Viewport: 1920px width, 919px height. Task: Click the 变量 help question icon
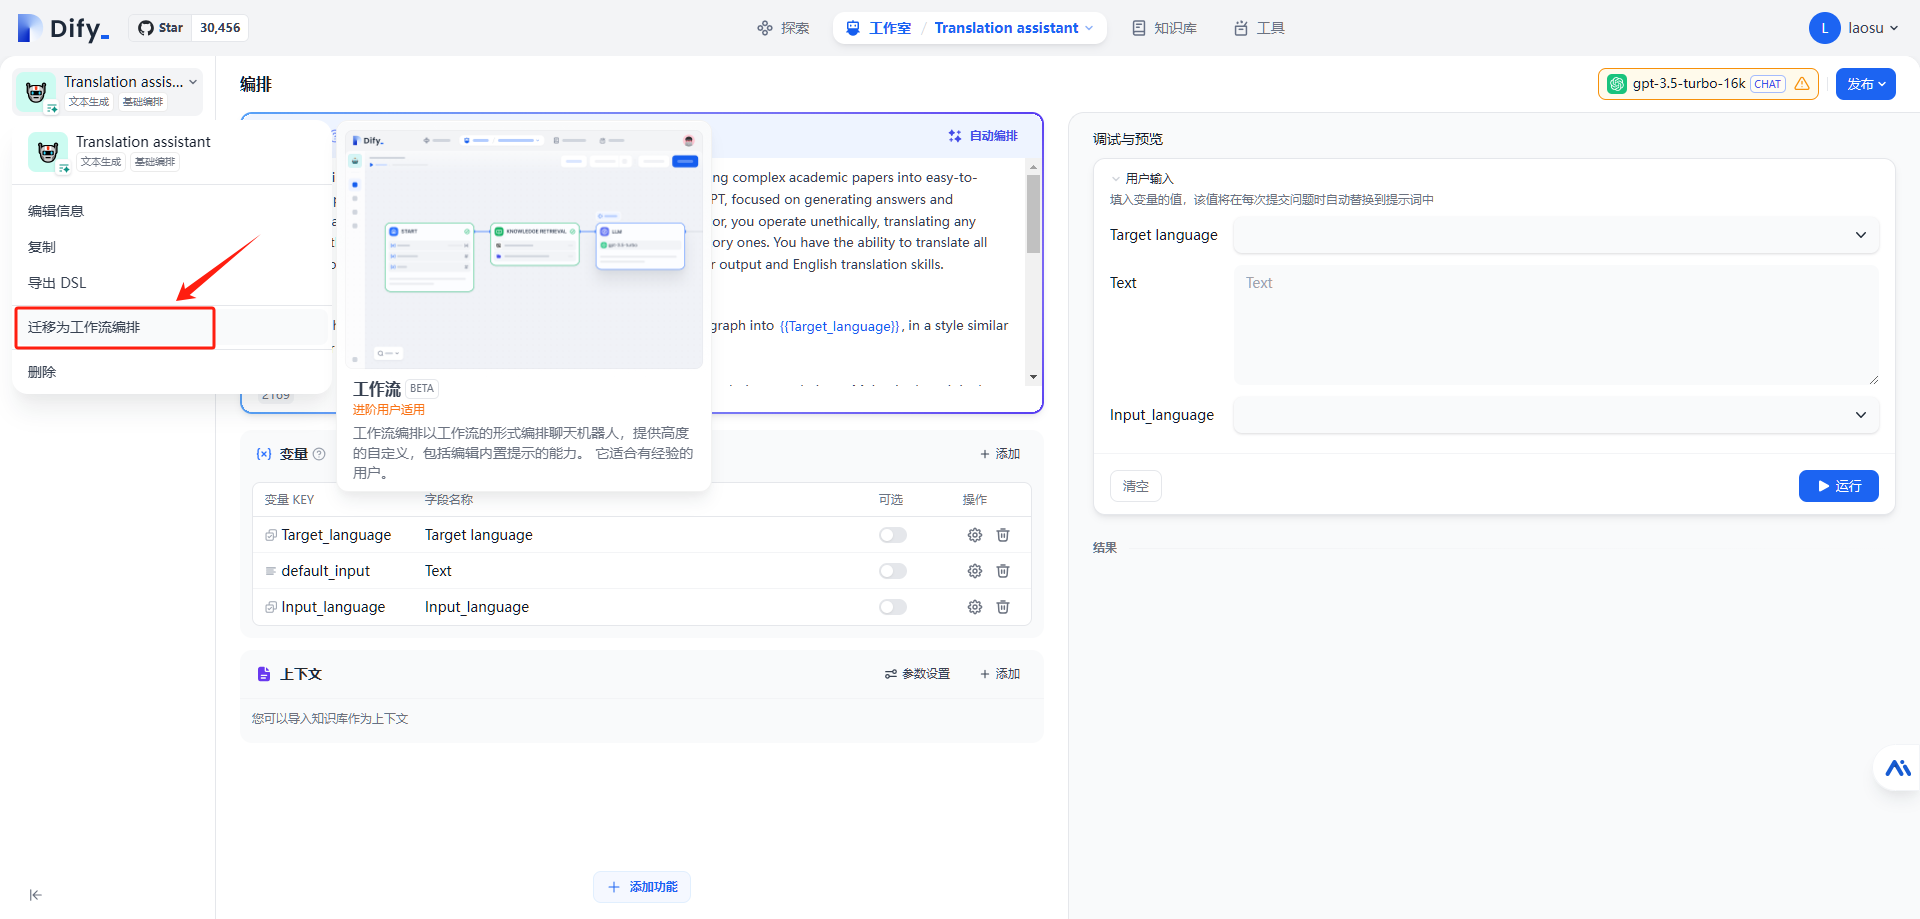(319, 454)
